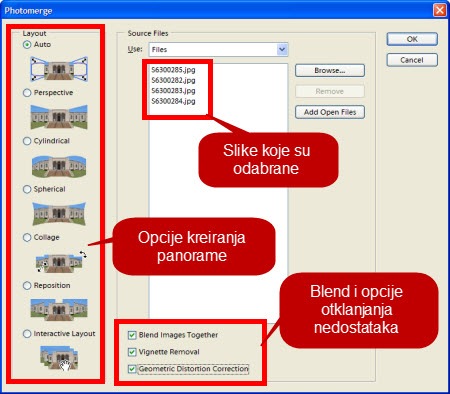This screenshot has width=450, height=394.
Task: Confirm with the OK button
Action: (412, 39)
